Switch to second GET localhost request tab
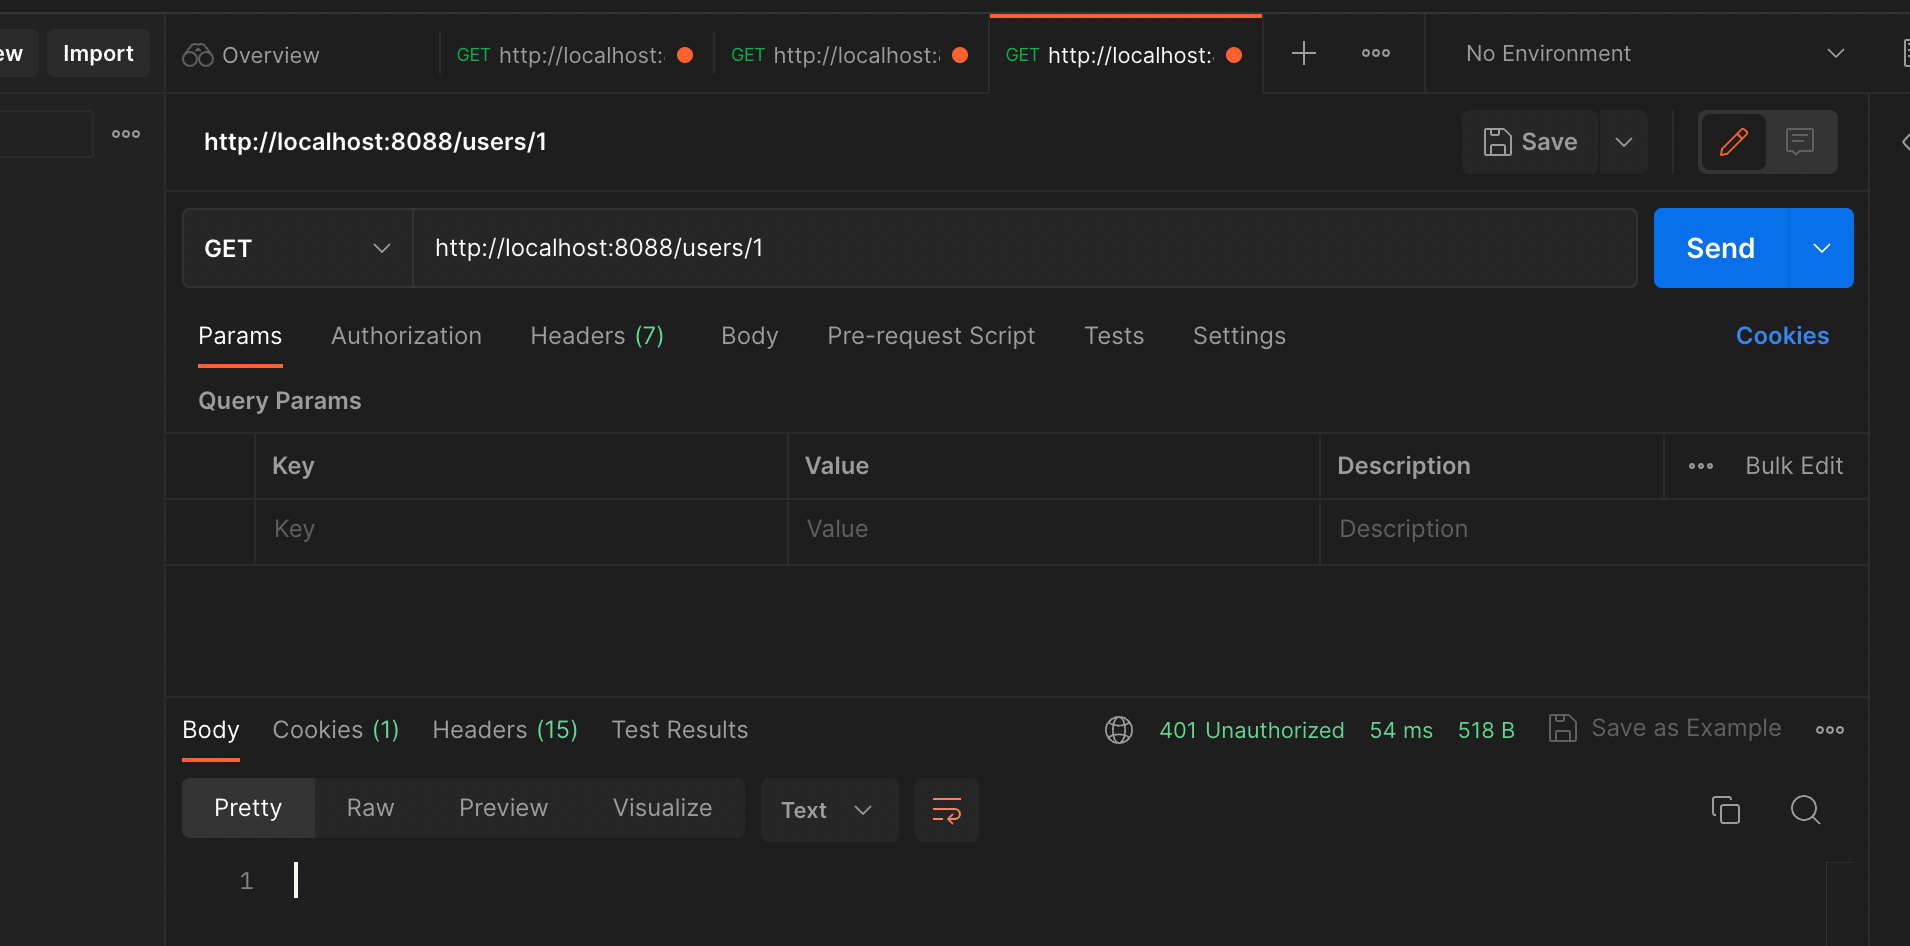 850,55
